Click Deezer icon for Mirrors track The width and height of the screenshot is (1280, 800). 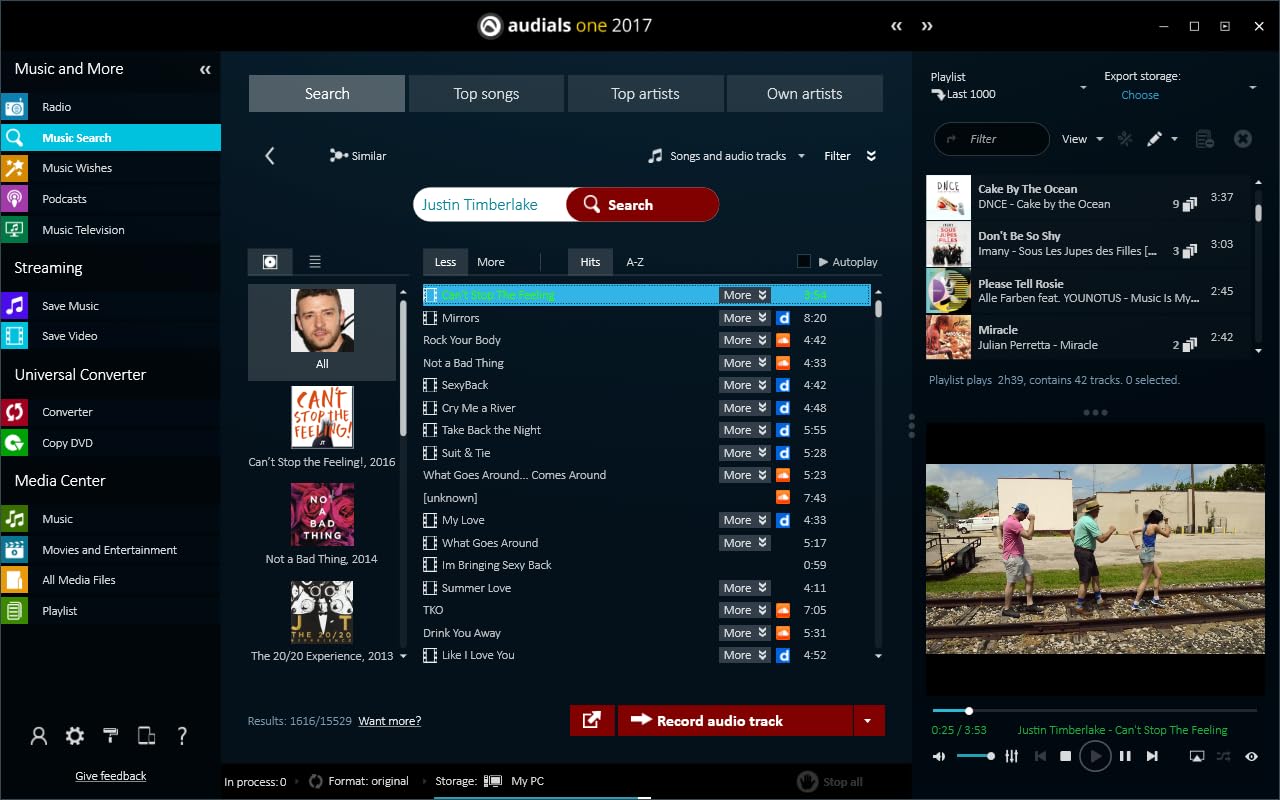click(784, 318)
